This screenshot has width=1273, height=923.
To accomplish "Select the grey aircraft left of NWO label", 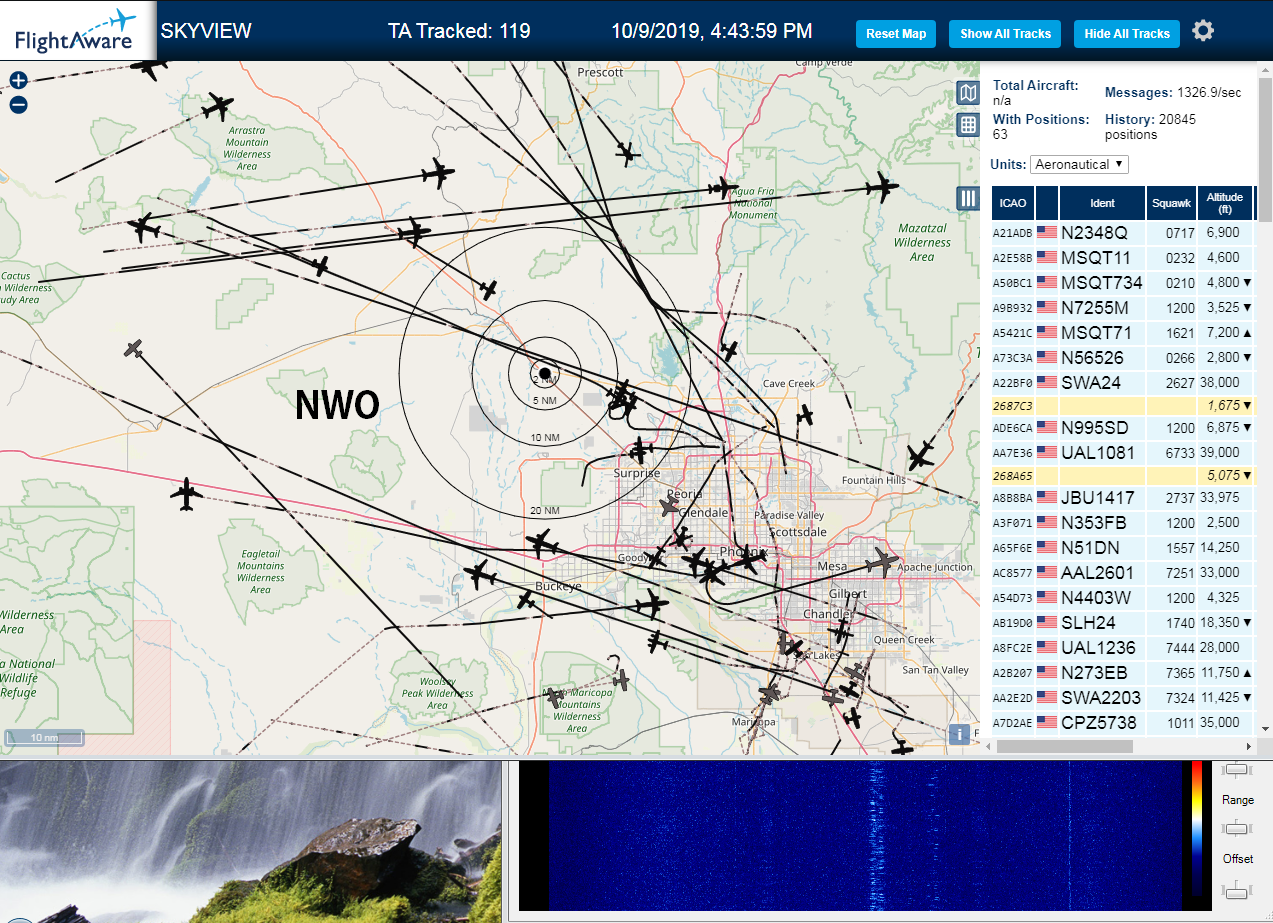I will click(134, 349).
